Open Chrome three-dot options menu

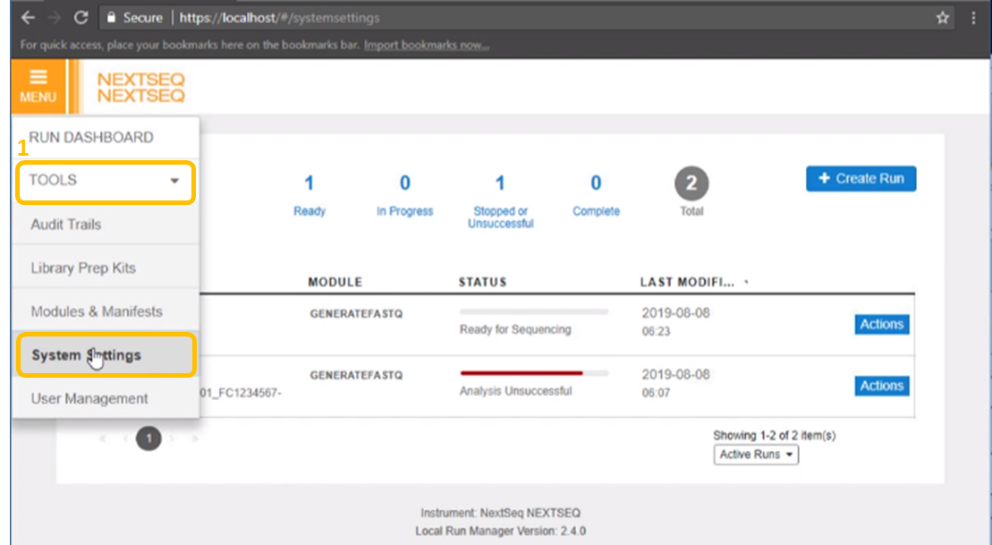973,18
